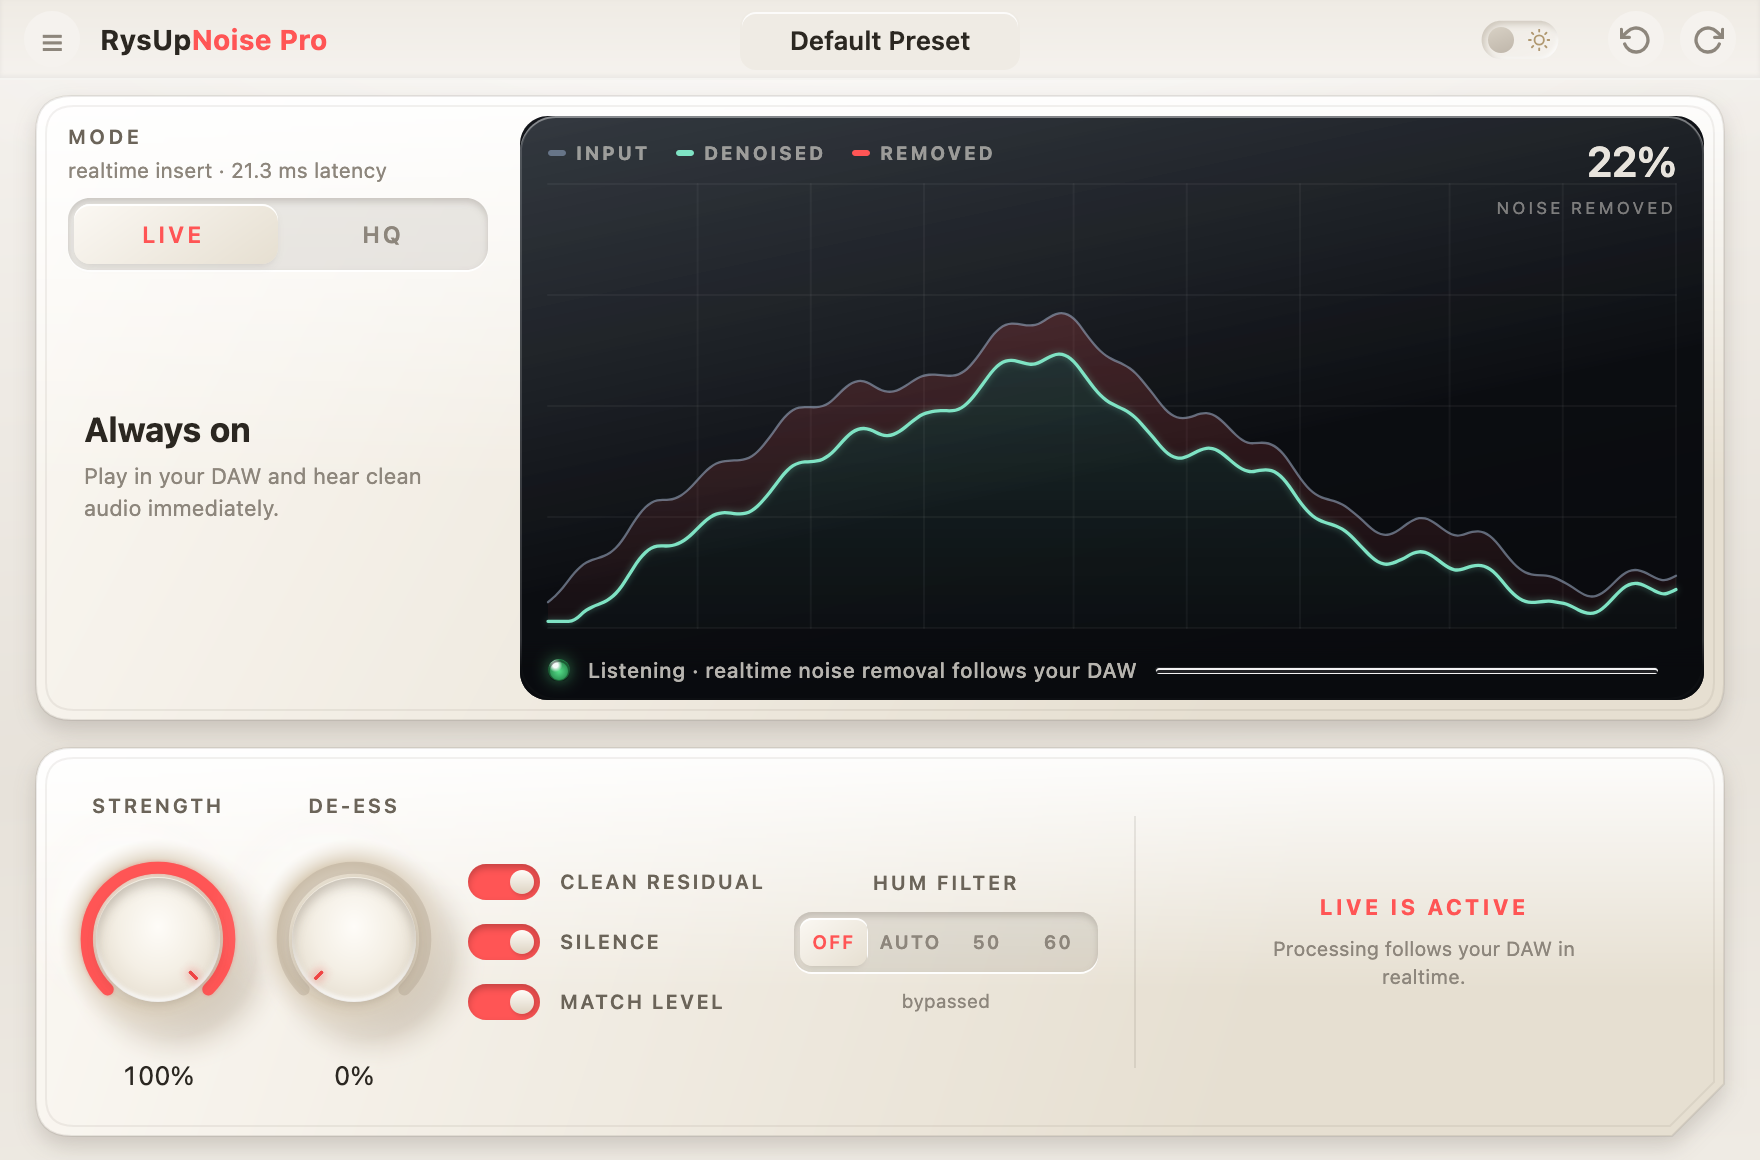Click the green listening status indicator
Image resolution: width=1760 pixels, height=1160 pixels.
click(559, 670)
